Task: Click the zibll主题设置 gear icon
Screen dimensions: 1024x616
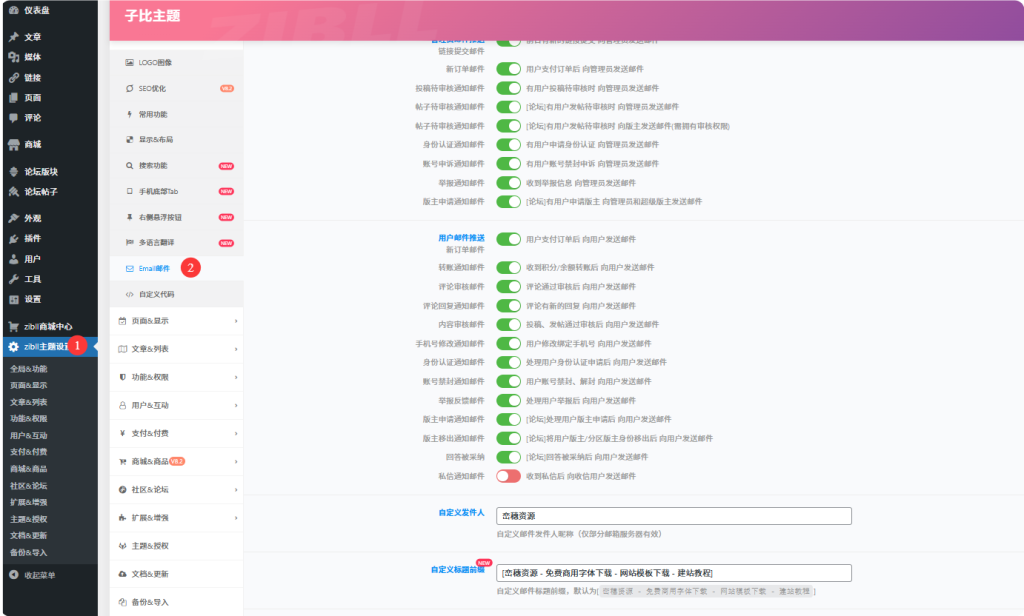Action: (x=14, y=347)
